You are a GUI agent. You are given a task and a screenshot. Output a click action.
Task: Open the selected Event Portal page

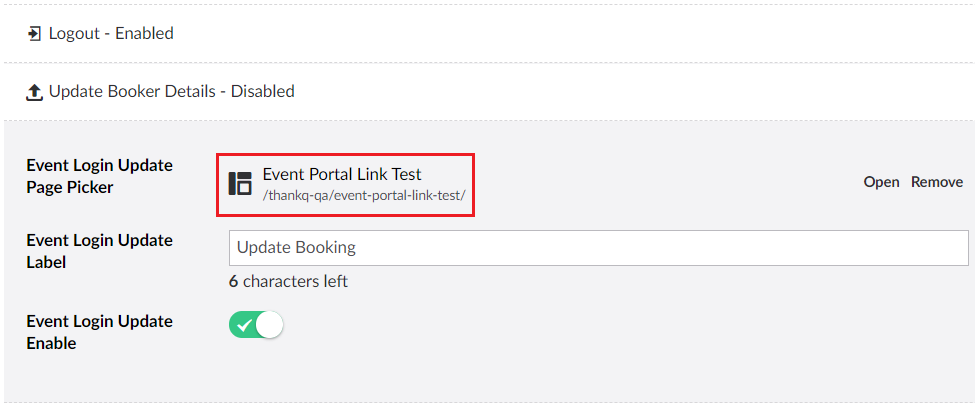[881, 182]
